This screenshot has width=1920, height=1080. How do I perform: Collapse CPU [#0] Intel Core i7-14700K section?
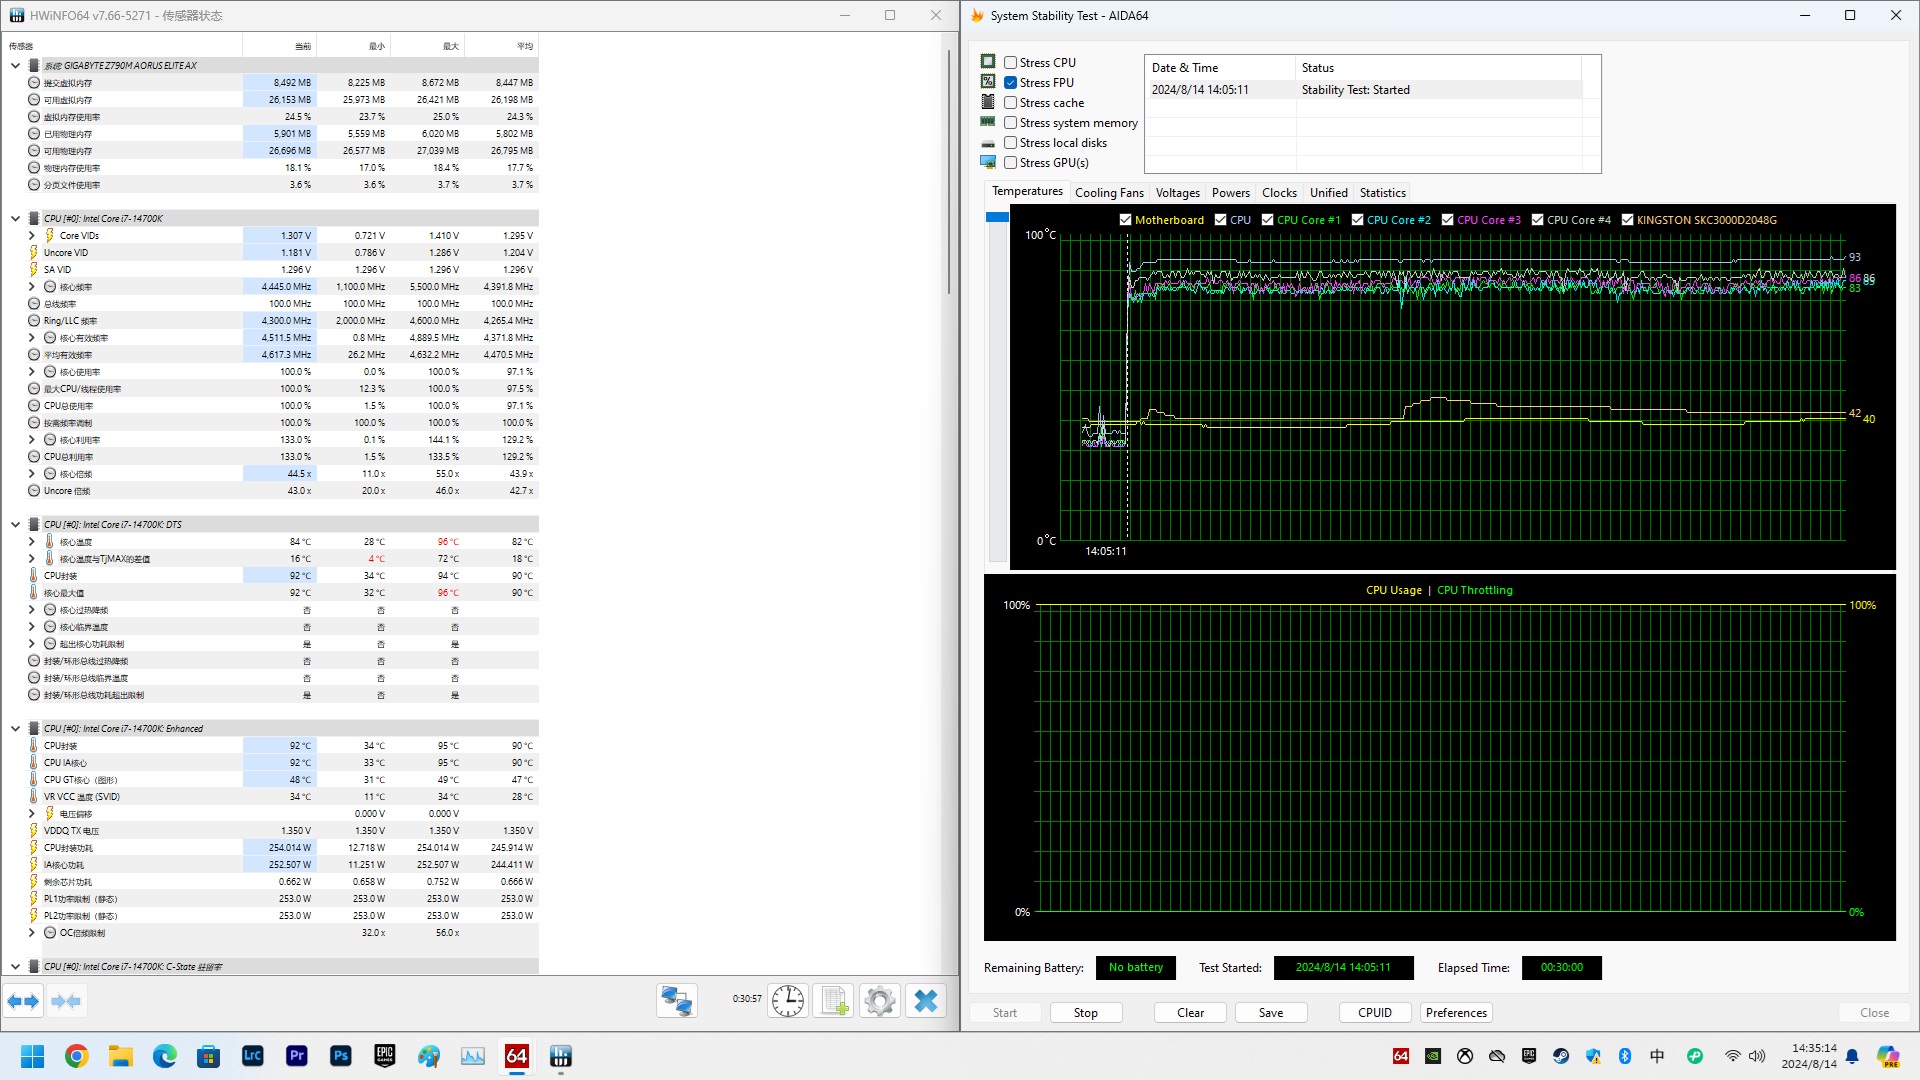coord(15,218)
